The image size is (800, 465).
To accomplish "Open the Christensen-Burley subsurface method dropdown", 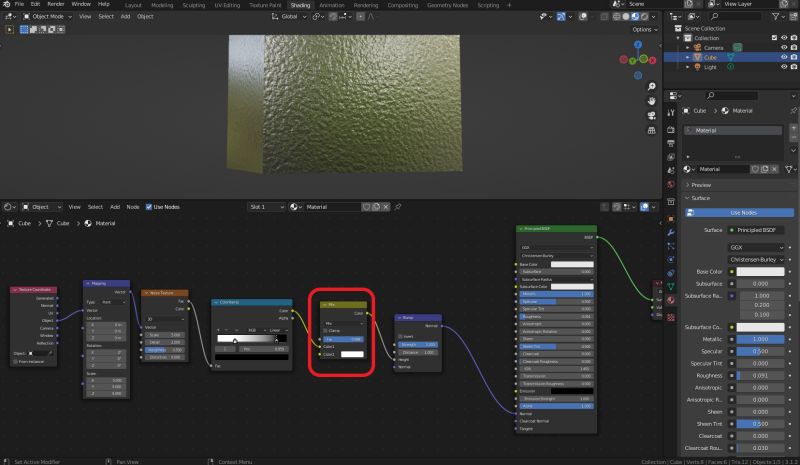I will pos(756,260).
